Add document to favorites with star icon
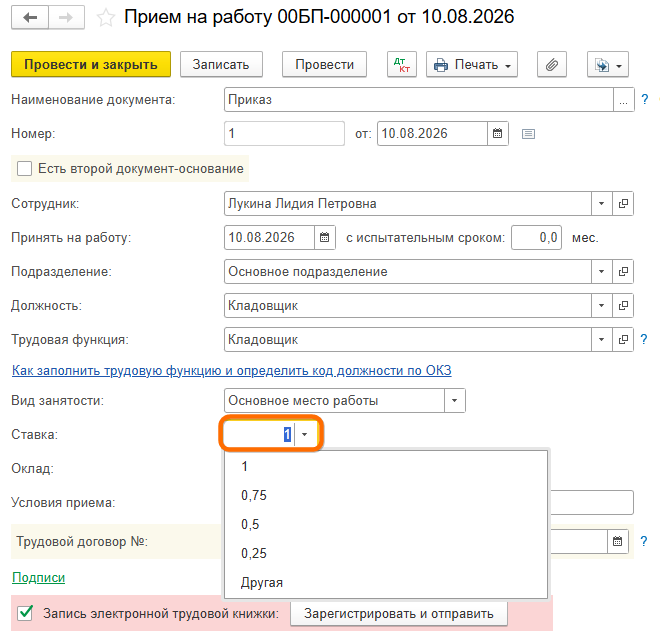Viewport: 660px width, 631px height. (106, 18)
